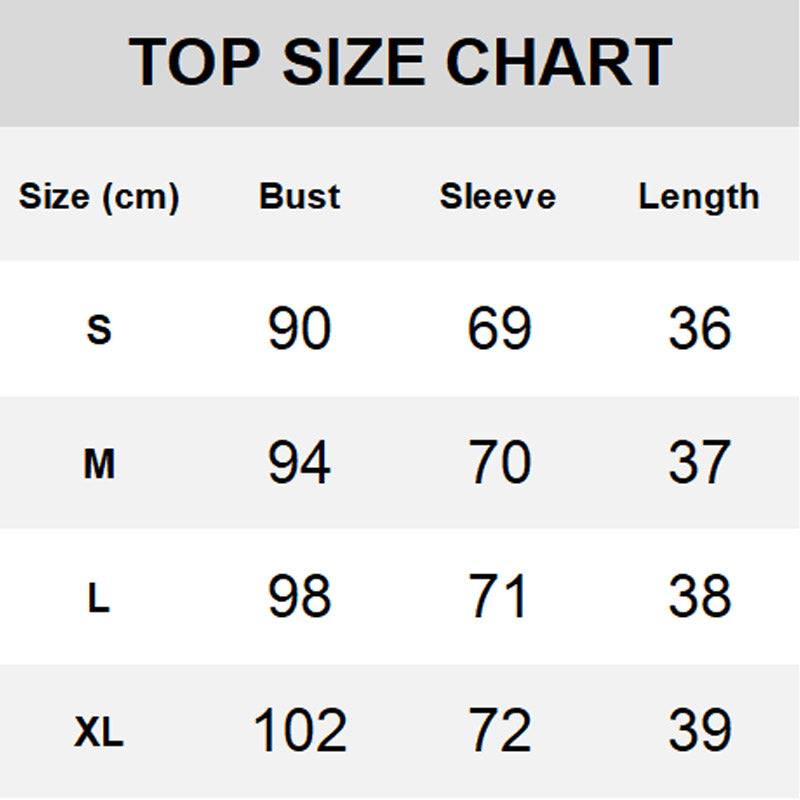This screenshot has height=800, width=800.
Task: Select the bust value 98
Action: [x=299, y=597]
